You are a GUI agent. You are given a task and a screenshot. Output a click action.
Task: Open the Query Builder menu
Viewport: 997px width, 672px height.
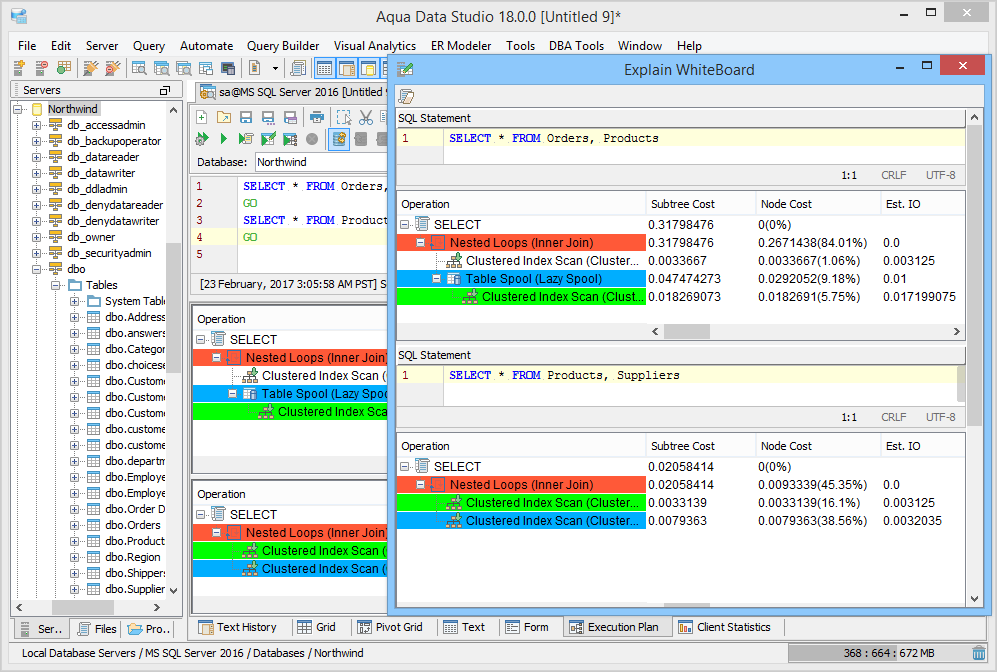point(283,46)
